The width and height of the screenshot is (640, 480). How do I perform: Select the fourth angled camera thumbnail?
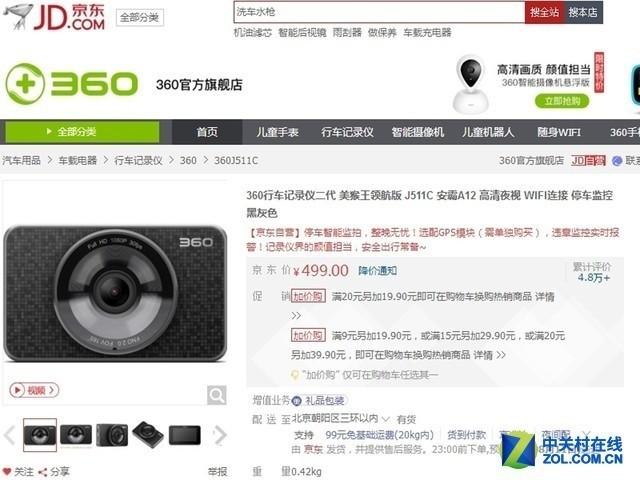tap(148, 435)
